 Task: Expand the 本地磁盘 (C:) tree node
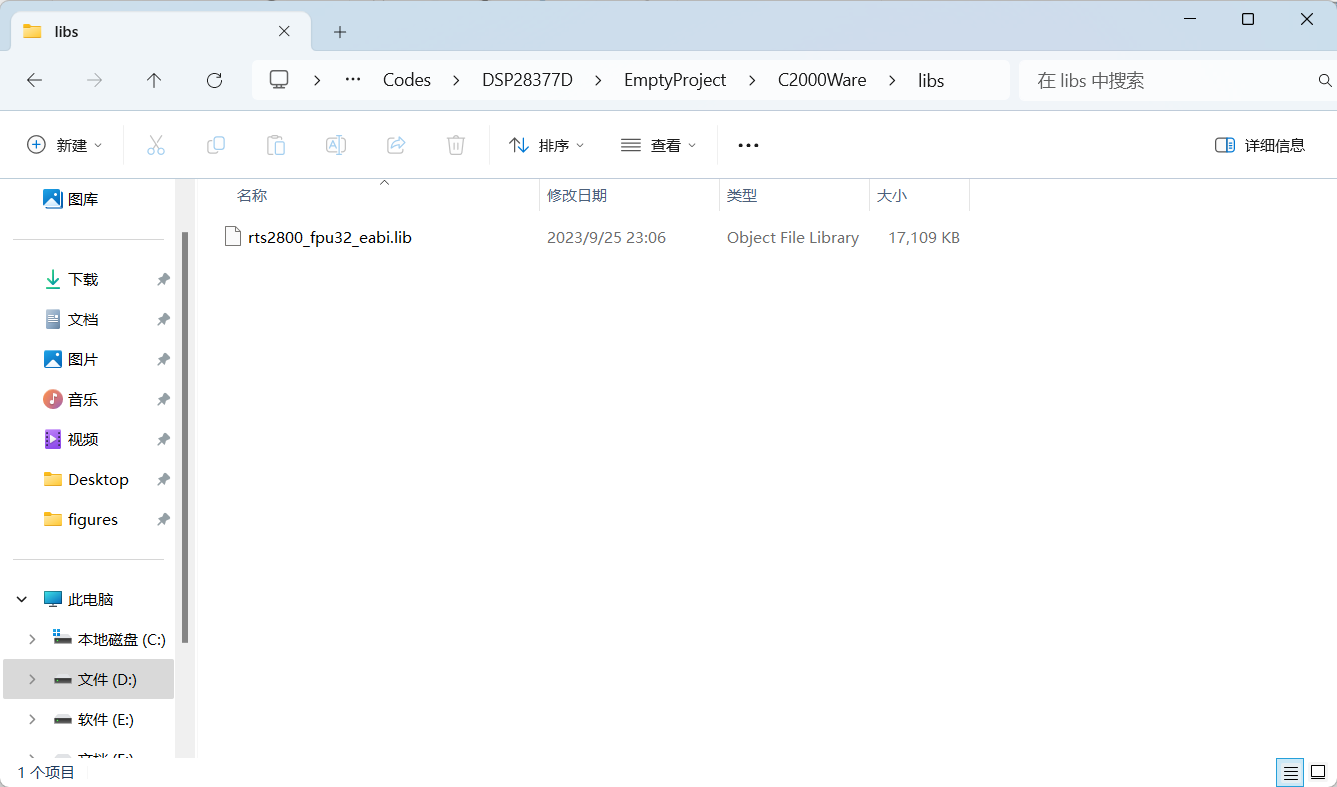coord(32,639)
